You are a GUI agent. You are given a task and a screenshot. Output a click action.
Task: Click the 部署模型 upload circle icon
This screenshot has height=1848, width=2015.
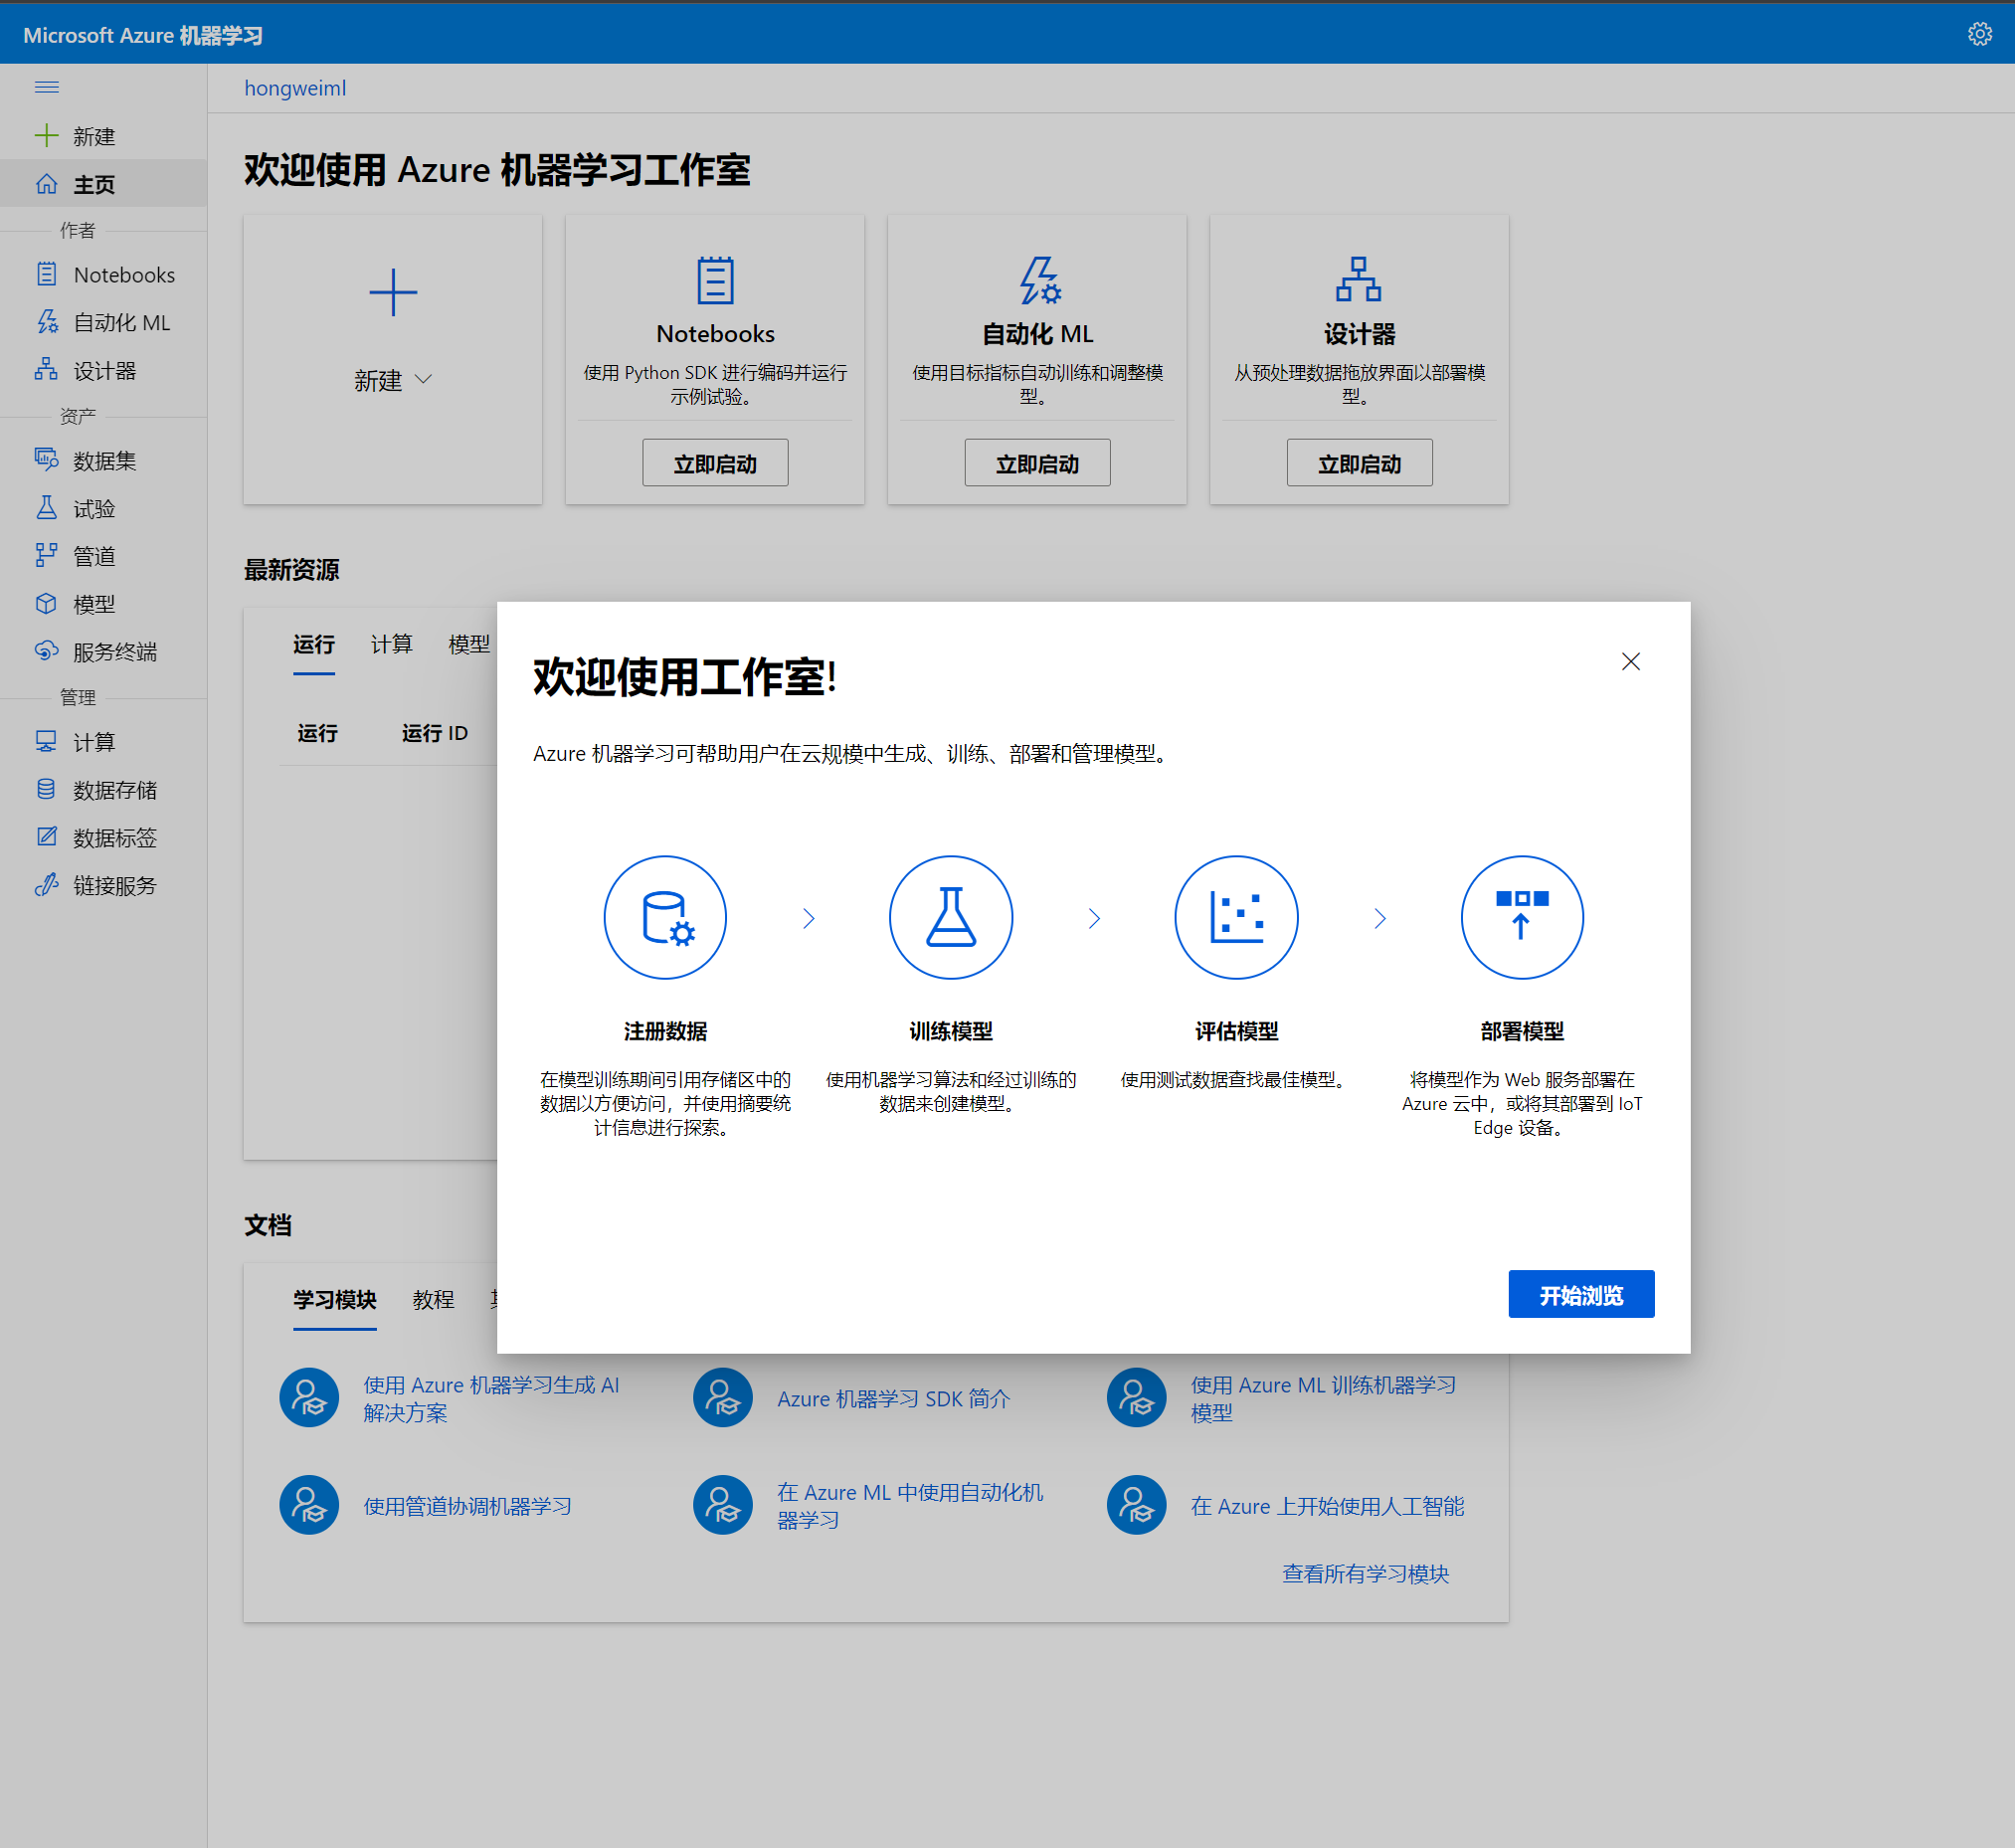(1523, 917)
